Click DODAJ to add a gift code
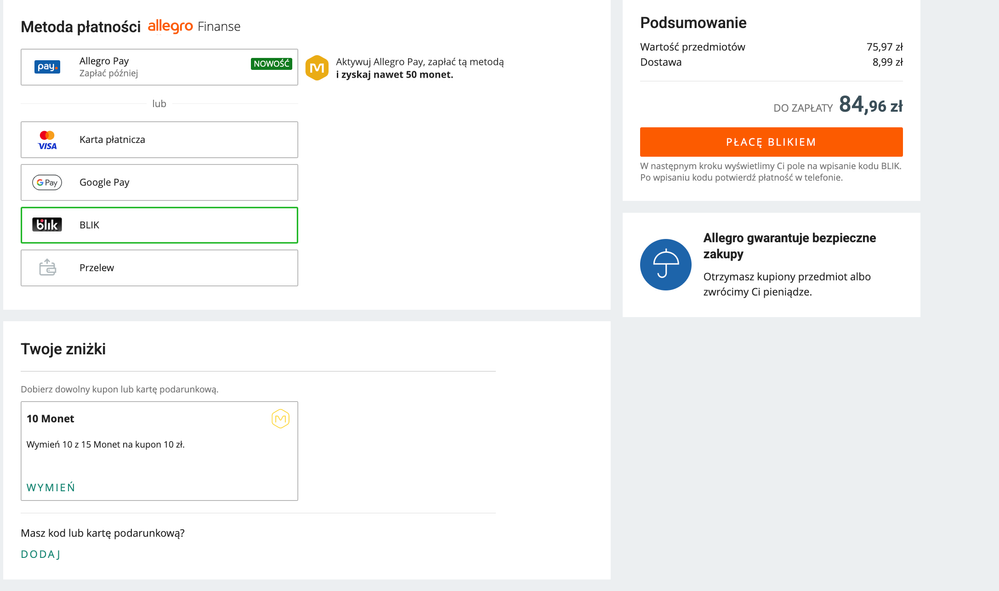Viewport: 999px width, 591px height. [x=41, y=554]
